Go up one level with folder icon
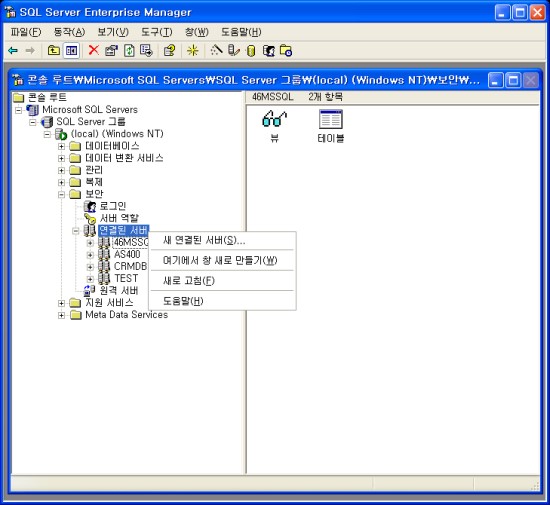The height and width of the screenshot is (505, 550). (54, 51)
